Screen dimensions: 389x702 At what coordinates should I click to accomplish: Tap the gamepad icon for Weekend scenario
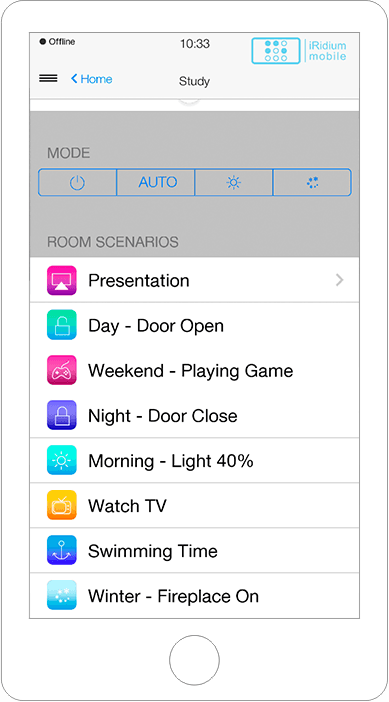(x=62, y=370)
